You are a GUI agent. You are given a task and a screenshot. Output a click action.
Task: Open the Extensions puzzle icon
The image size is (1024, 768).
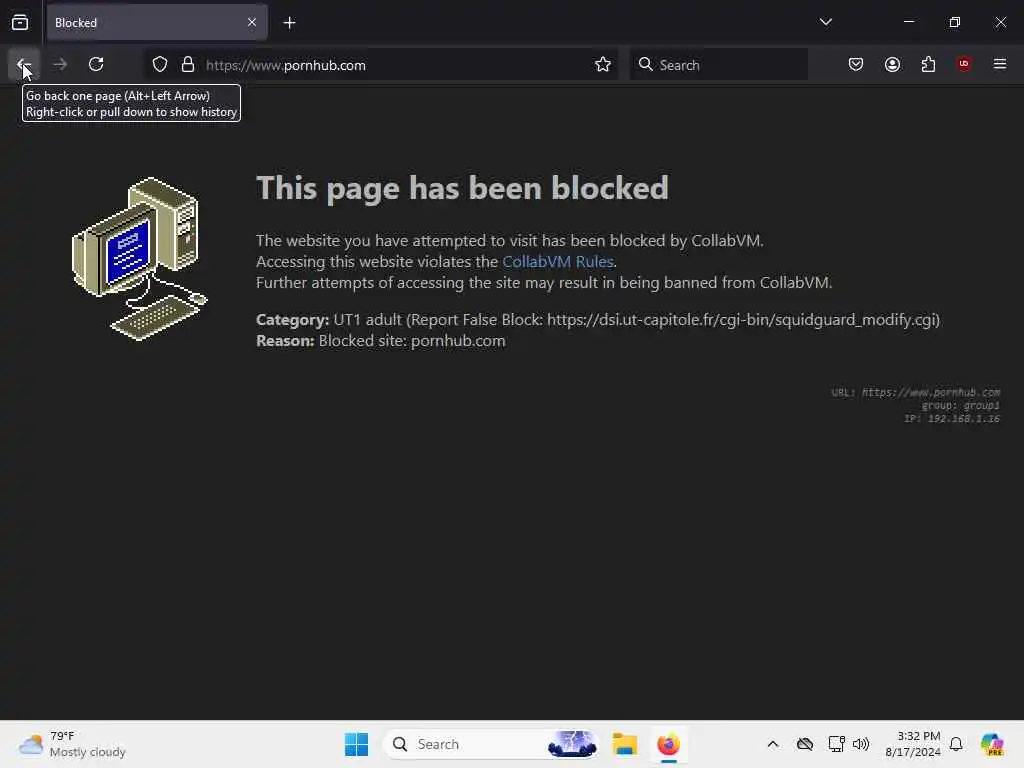[928, 64]
